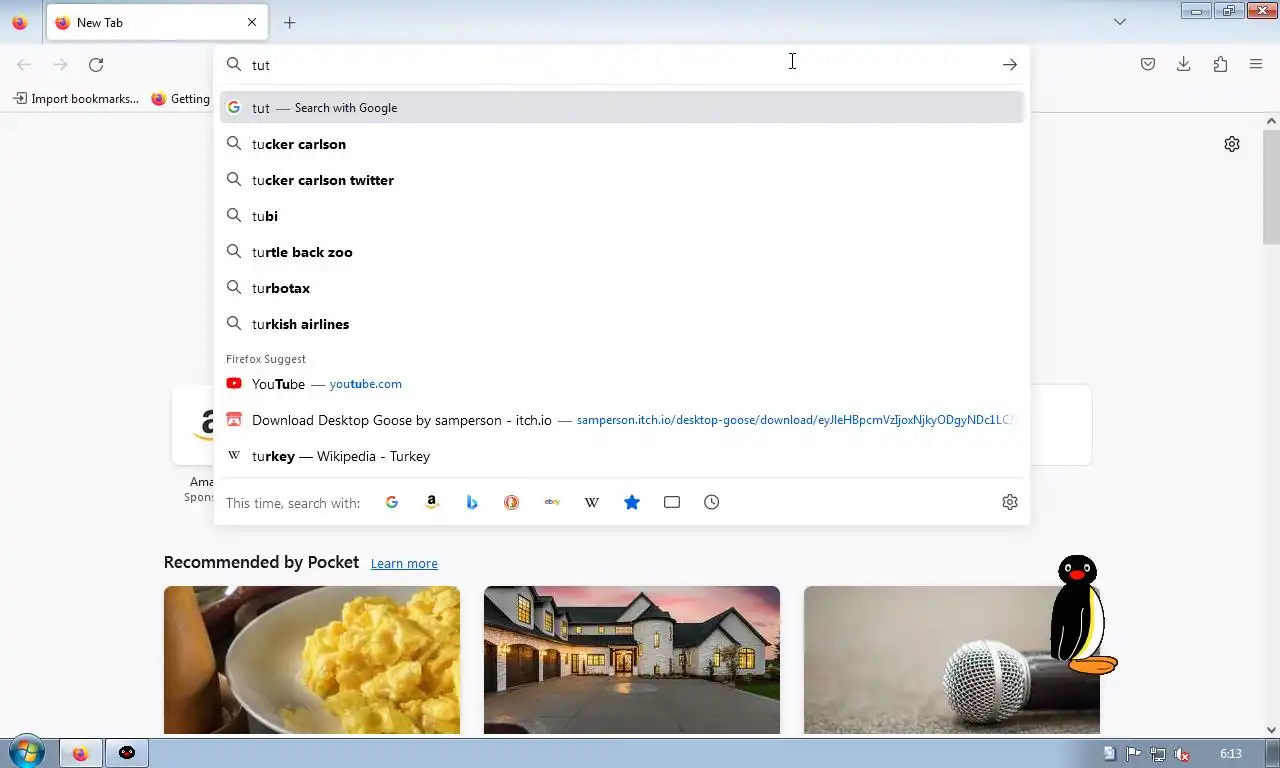The width and height of the screenshot is (1280, 768).
Task: Search in open Tabs icon
Action: (x=672, y=502)
